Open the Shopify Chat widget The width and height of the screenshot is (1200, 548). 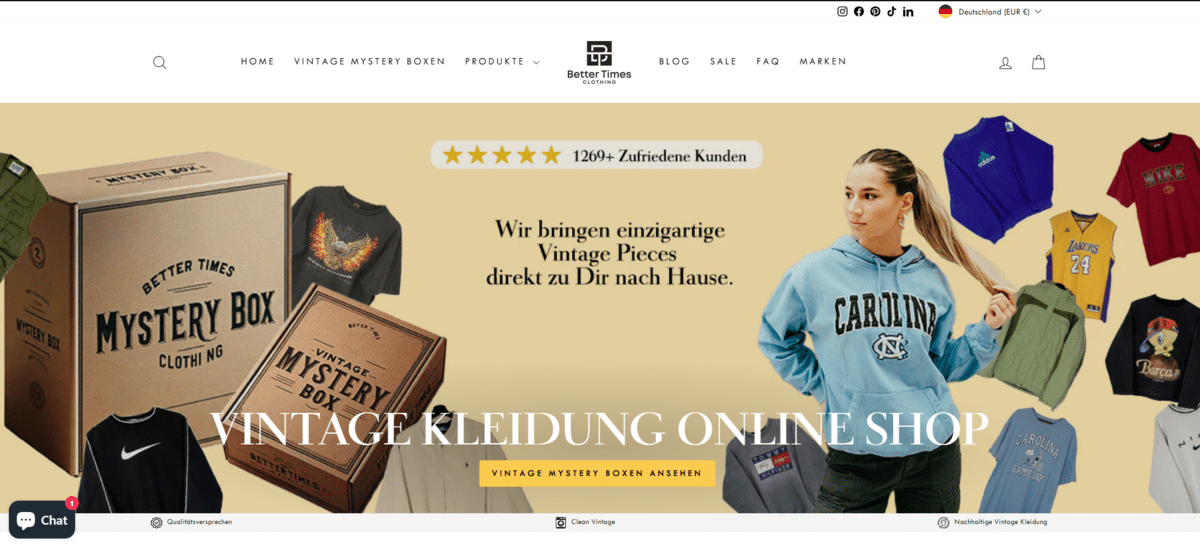tap(42, 520)
